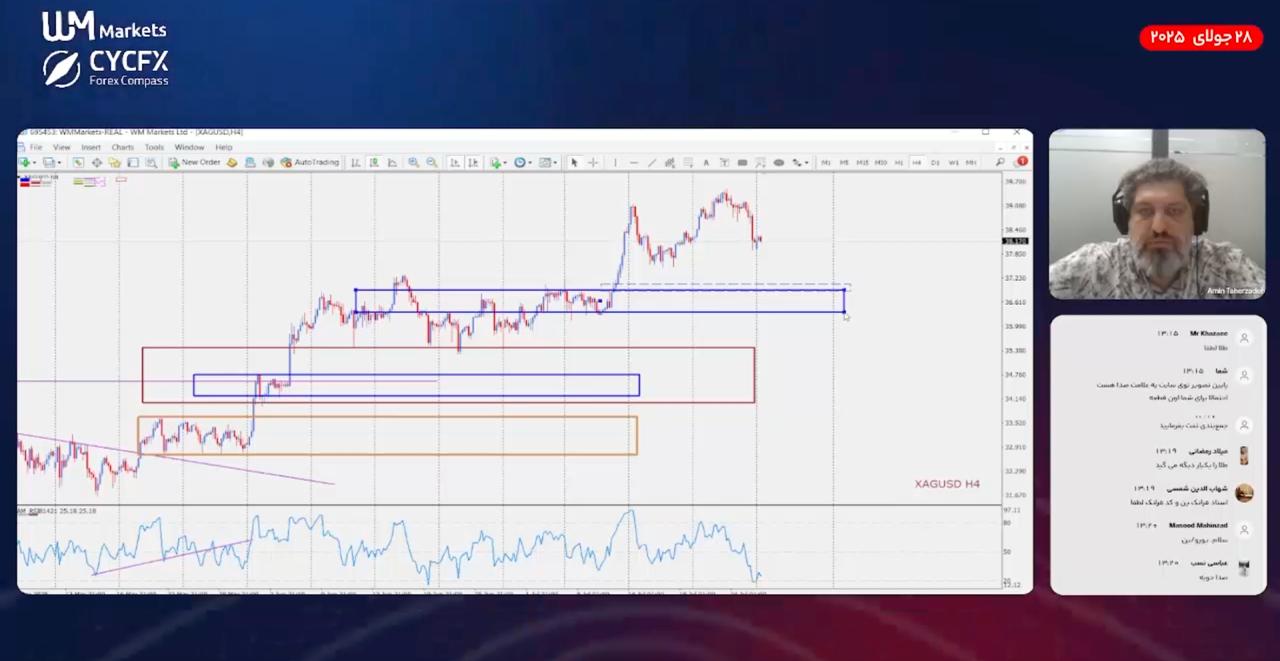Toggle chart auto scroll button

[454, 162]
